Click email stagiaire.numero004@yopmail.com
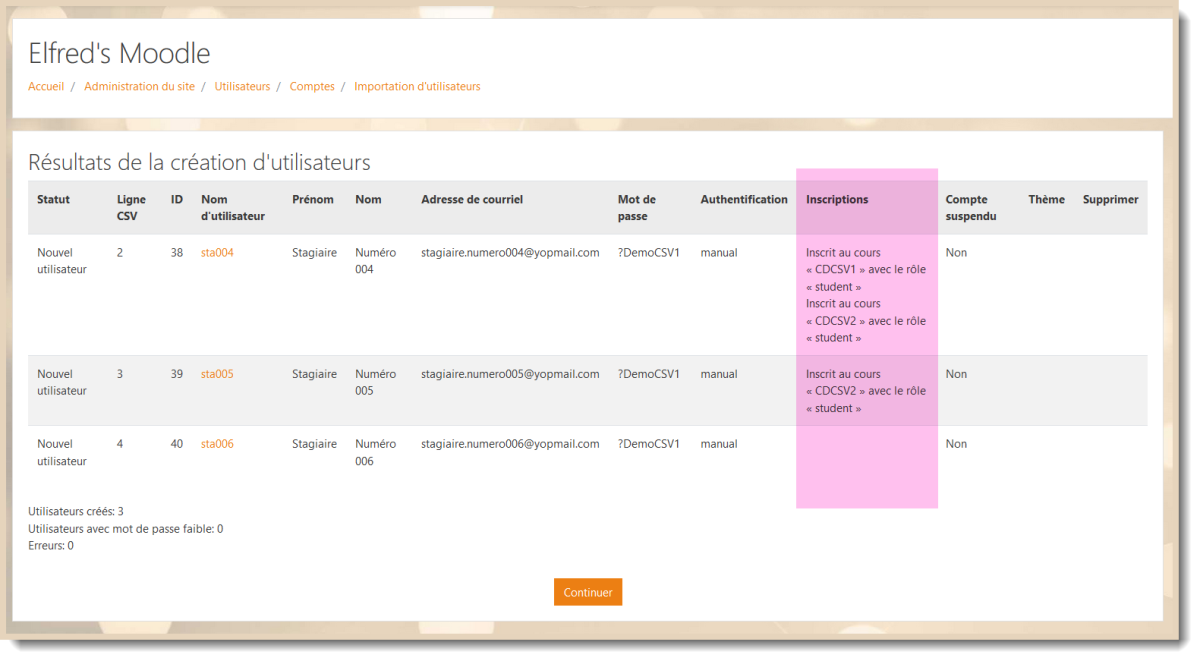The image size is (1200, 661). pyautogui.click(x=510, y=253)
